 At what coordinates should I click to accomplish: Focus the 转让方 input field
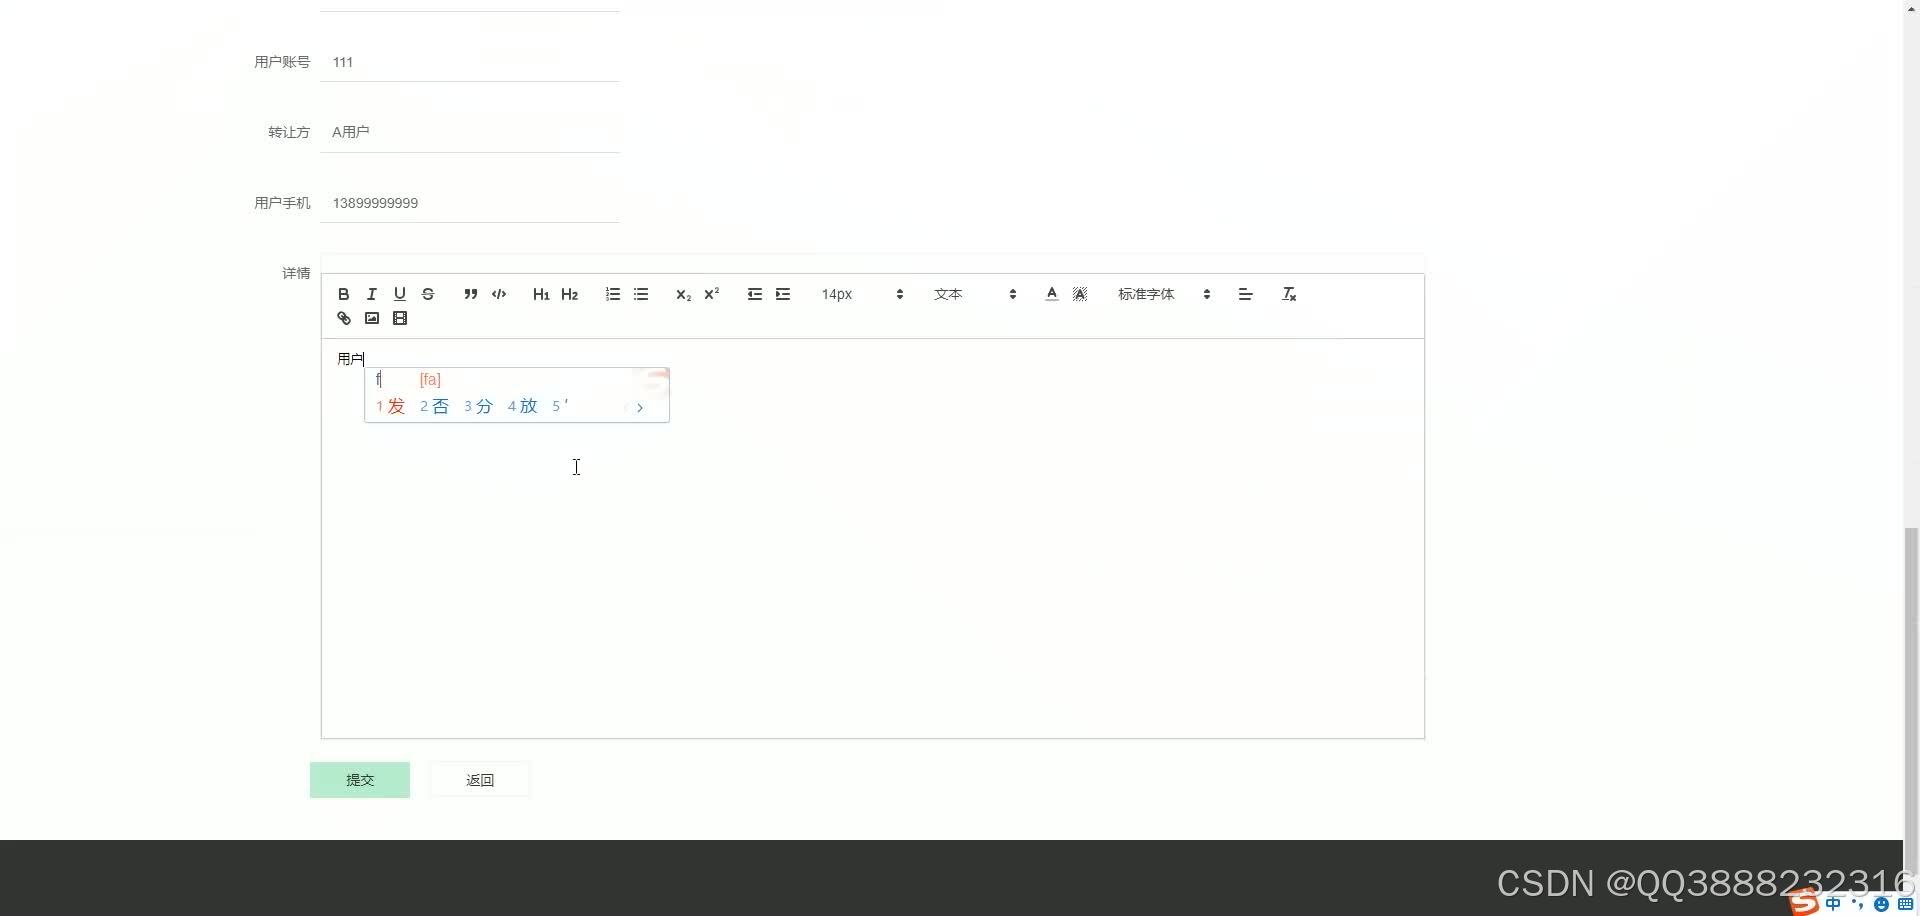coord(470,132)
